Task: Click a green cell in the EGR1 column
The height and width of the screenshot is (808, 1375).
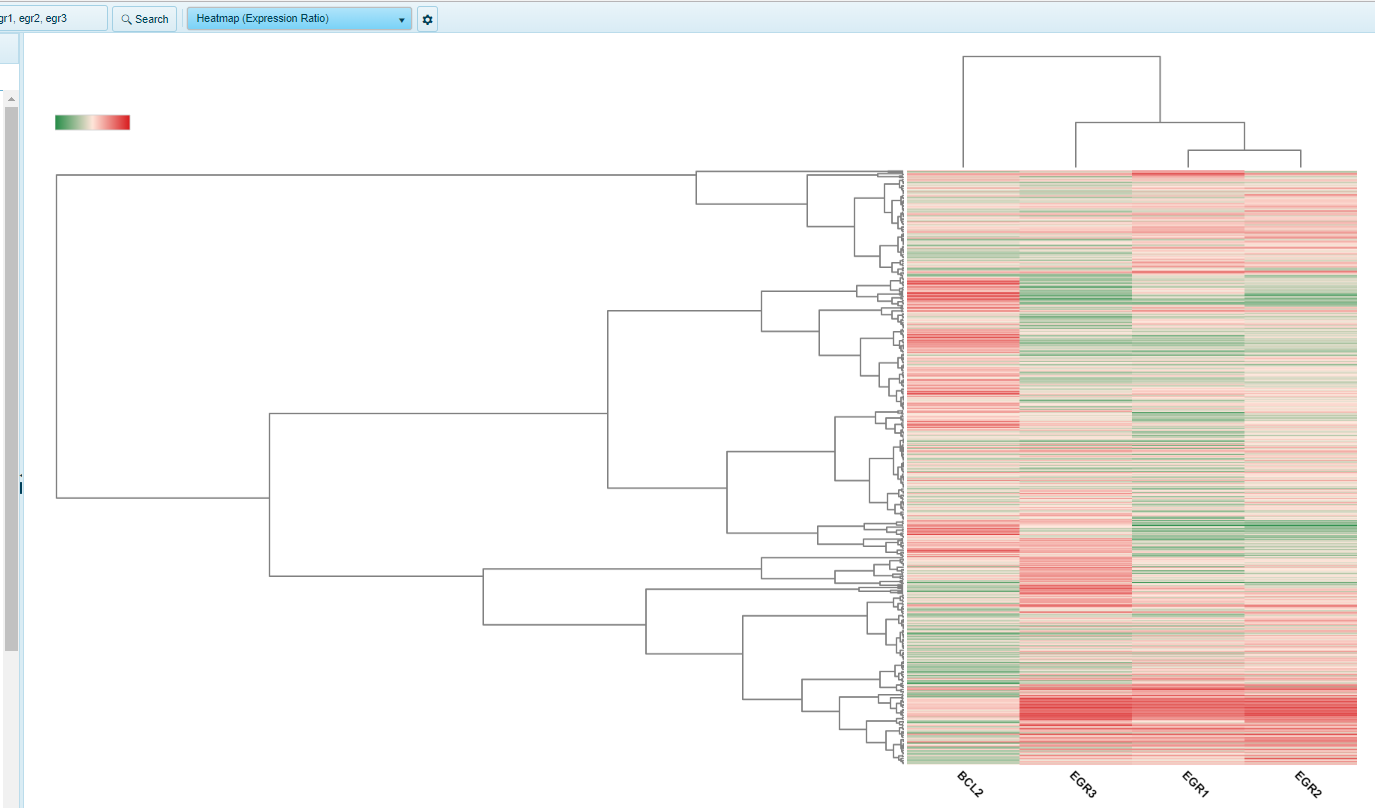Action: pos(1190,525)
